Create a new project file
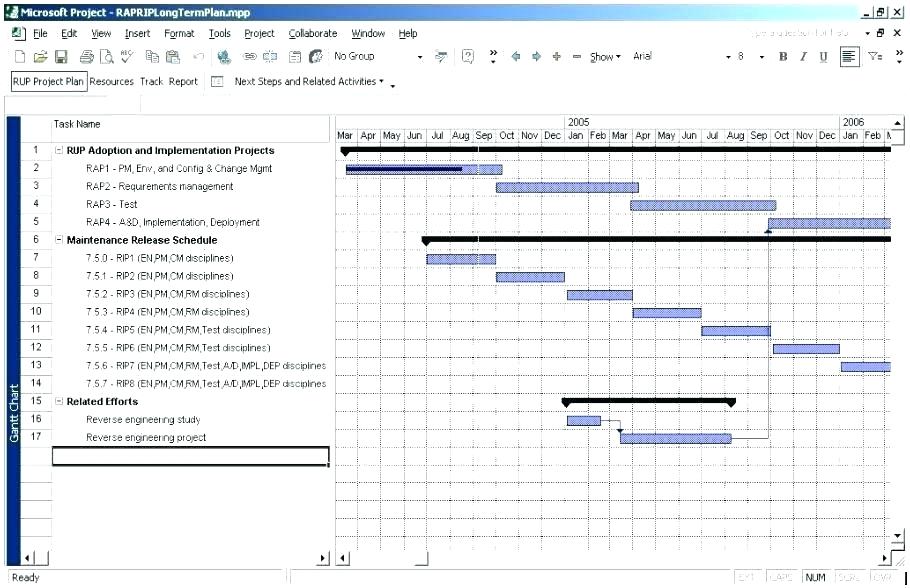The height and width of the screenshot is (588, 910). [20, 56]
